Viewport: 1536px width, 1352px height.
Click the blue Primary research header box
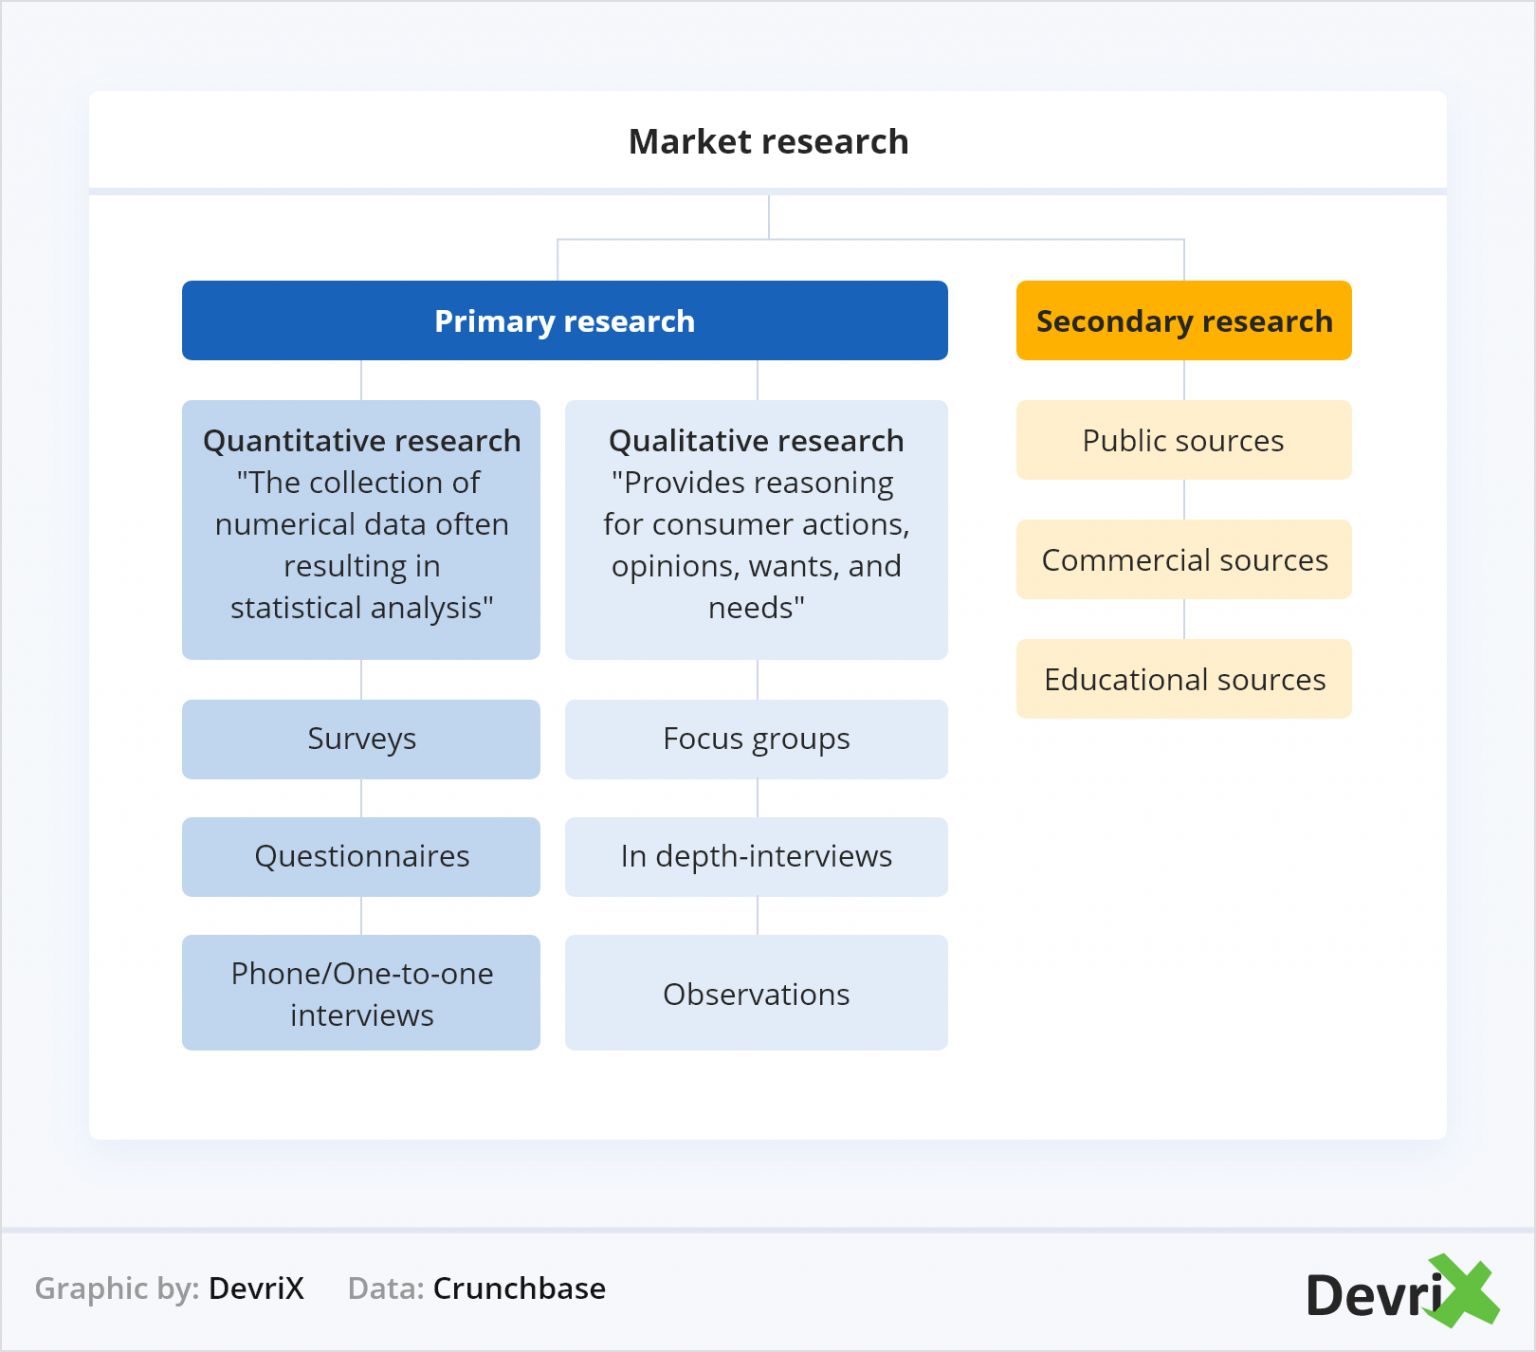click(x=564, y=320)
